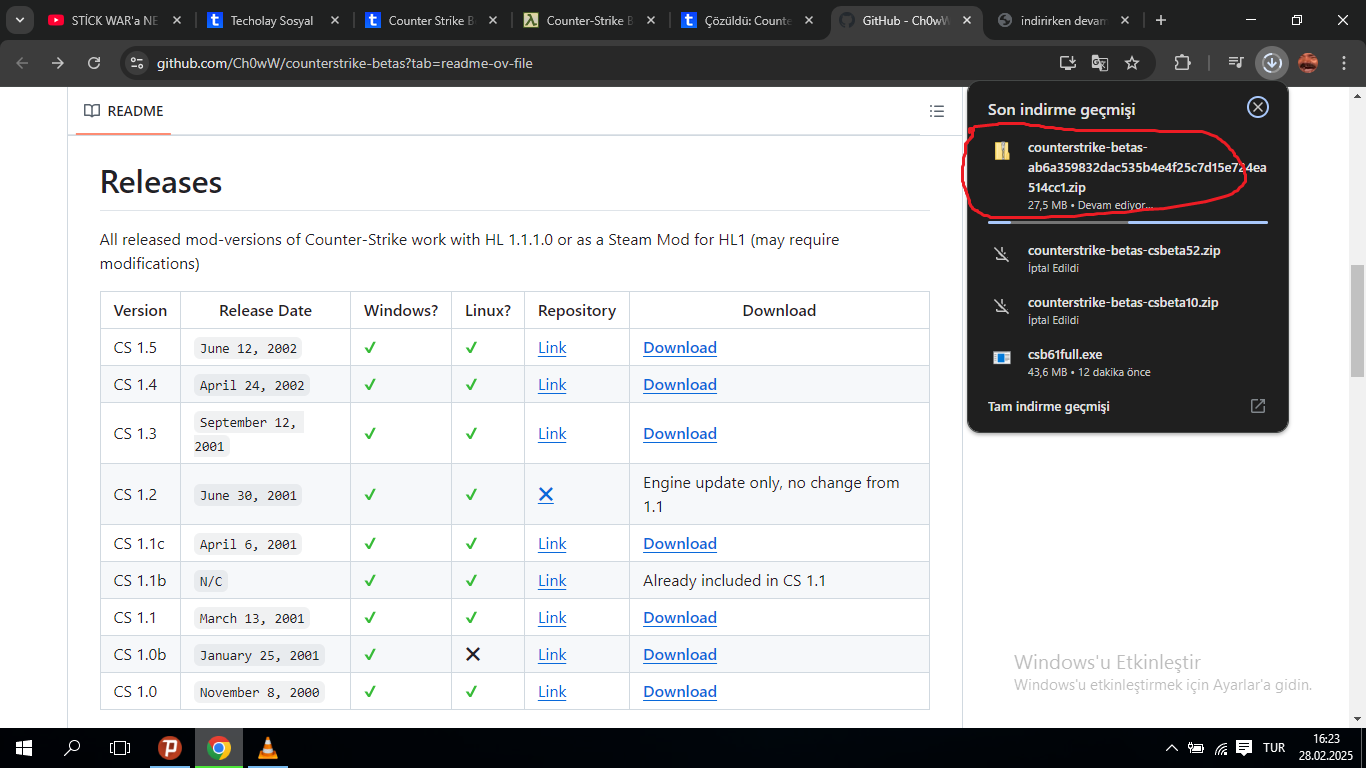Click the zip file icon of current download
The width and height of the screenshot is (1366, 768).
1002,151
